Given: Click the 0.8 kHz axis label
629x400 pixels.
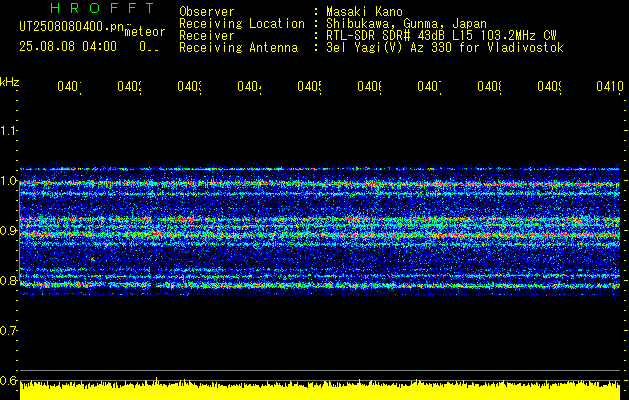Looking at the screenshot, I should click(8, 280).
